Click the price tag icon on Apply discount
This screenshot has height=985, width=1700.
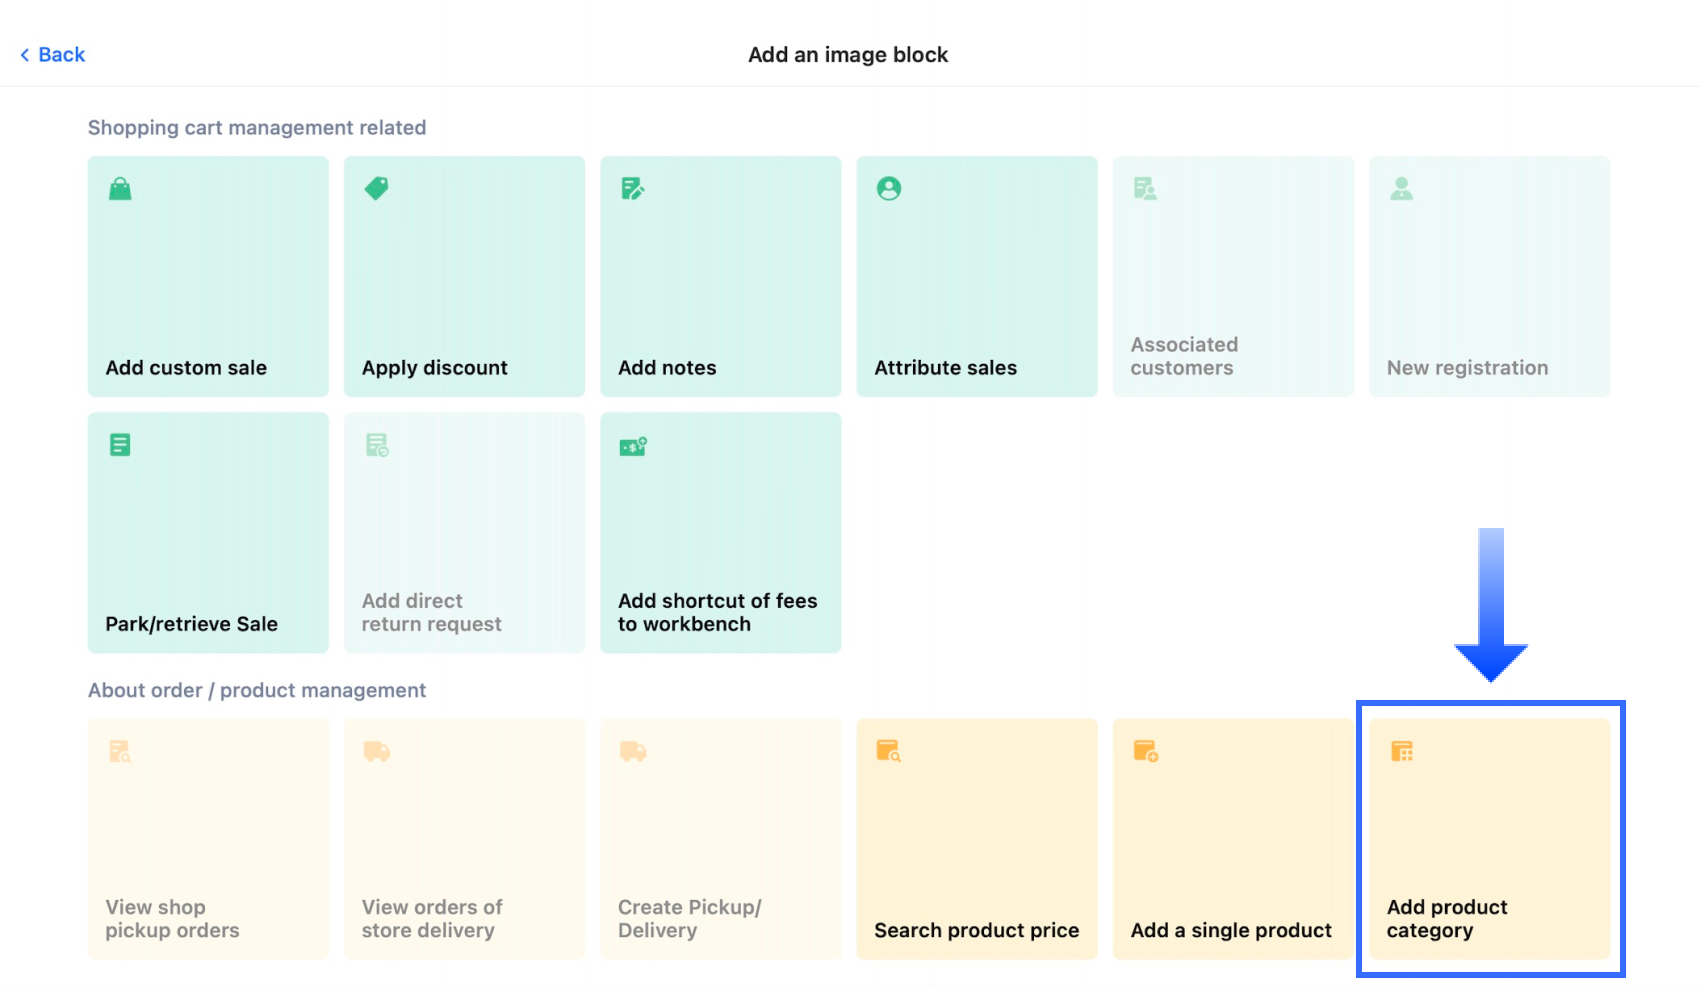377,188
